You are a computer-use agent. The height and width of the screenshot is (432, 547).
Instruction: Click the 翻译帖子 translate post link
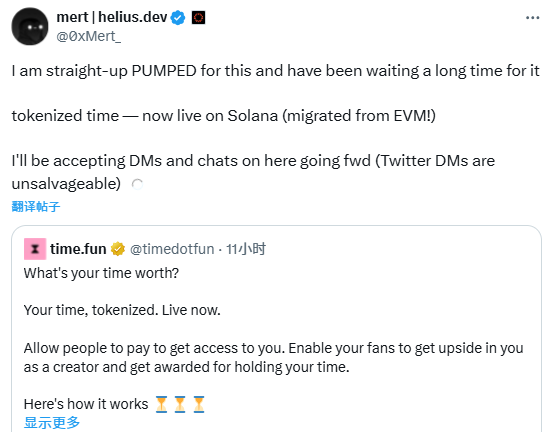(36, 207)
